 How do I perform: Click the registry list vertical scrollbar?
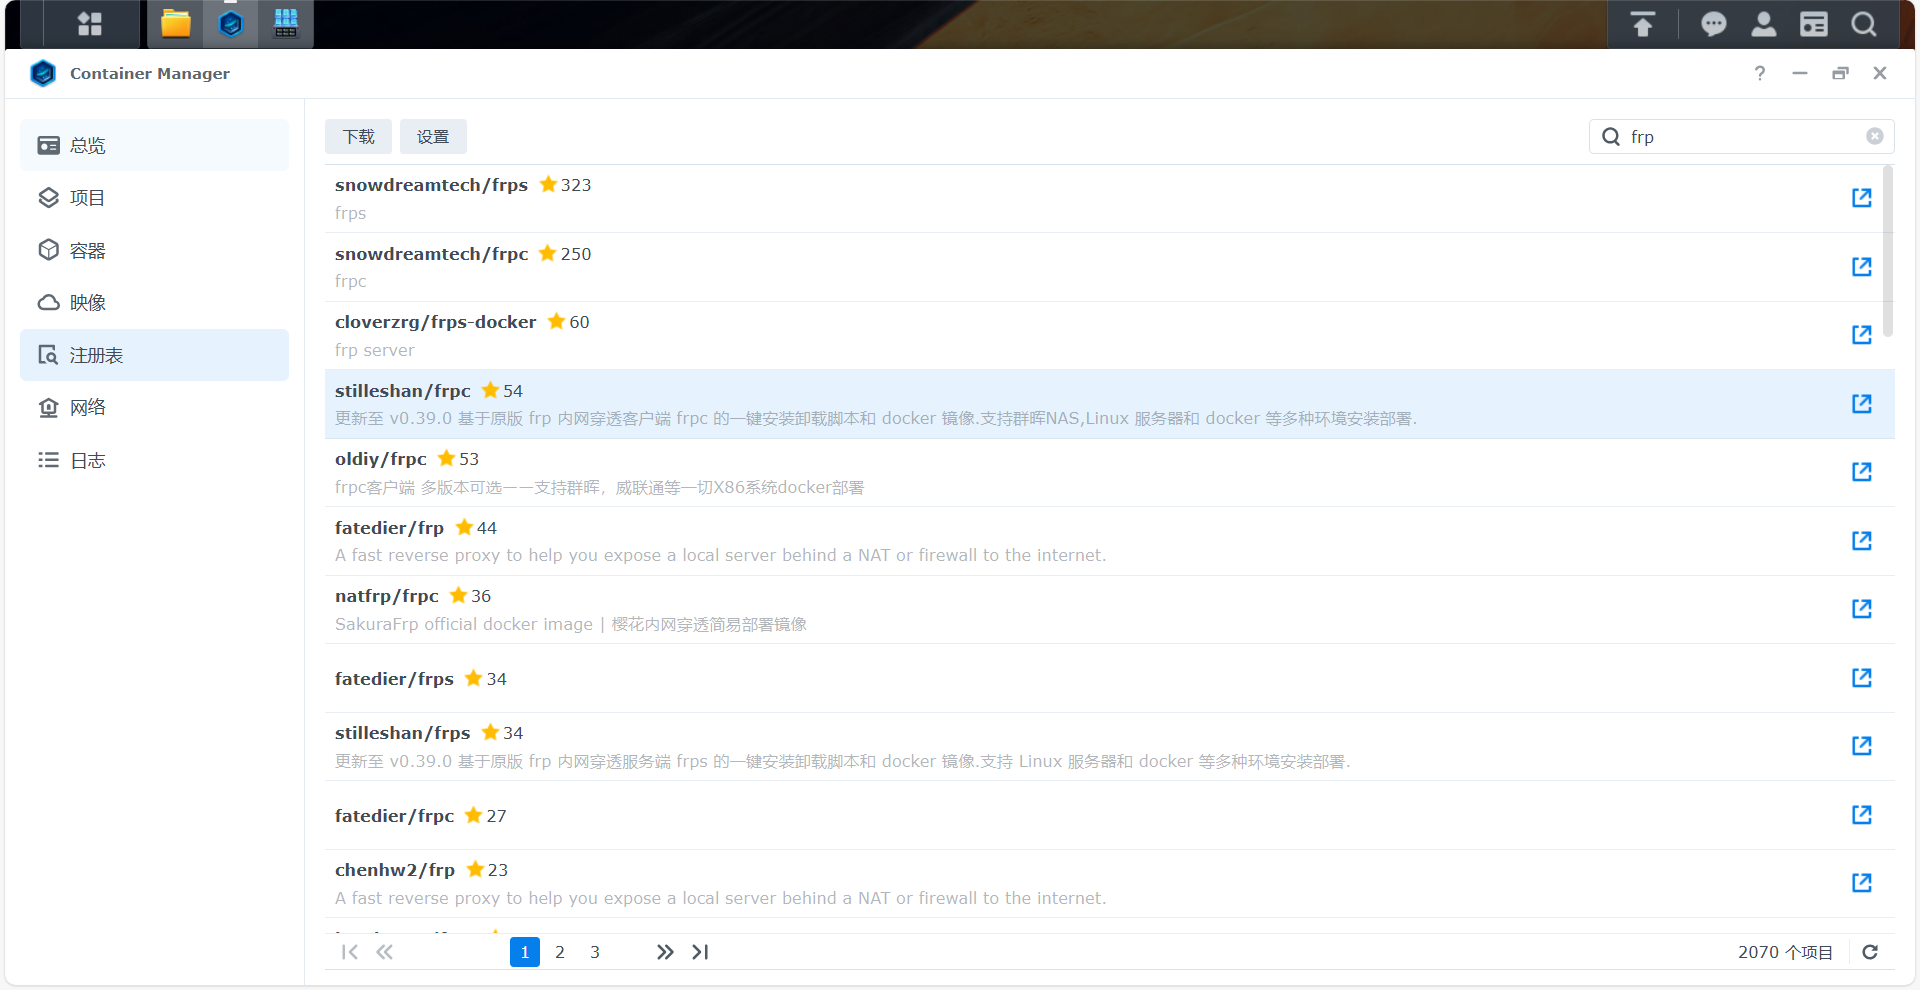pos(1888,252)
